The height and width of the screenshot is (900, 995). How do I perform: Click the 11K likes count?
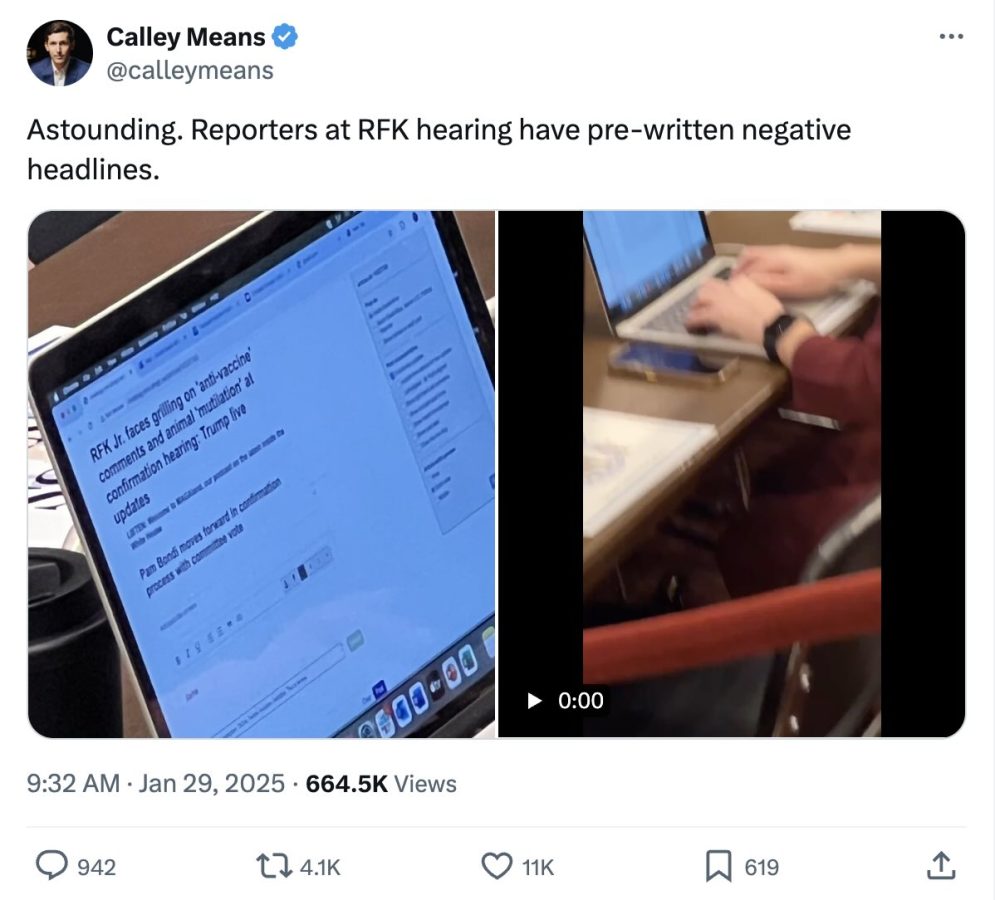pyautogui.click(x=537, y=867)
